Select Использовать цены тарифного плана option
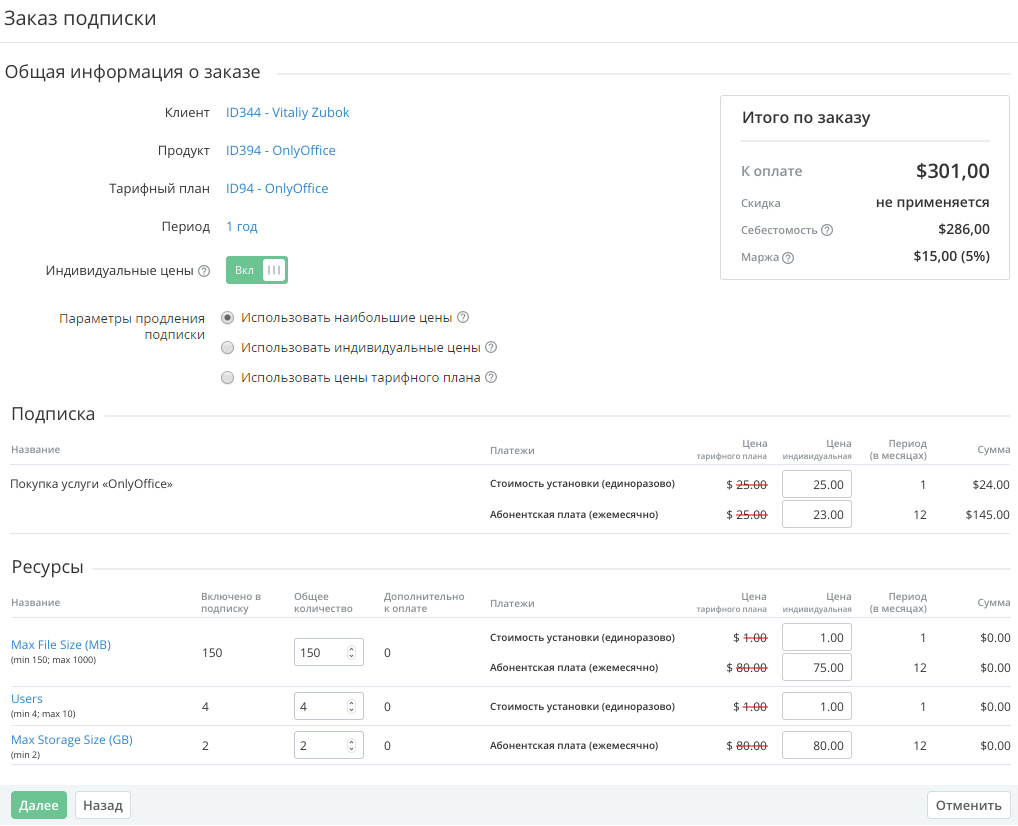Screen dimensions: 1018x826 [x=228, y=378]
